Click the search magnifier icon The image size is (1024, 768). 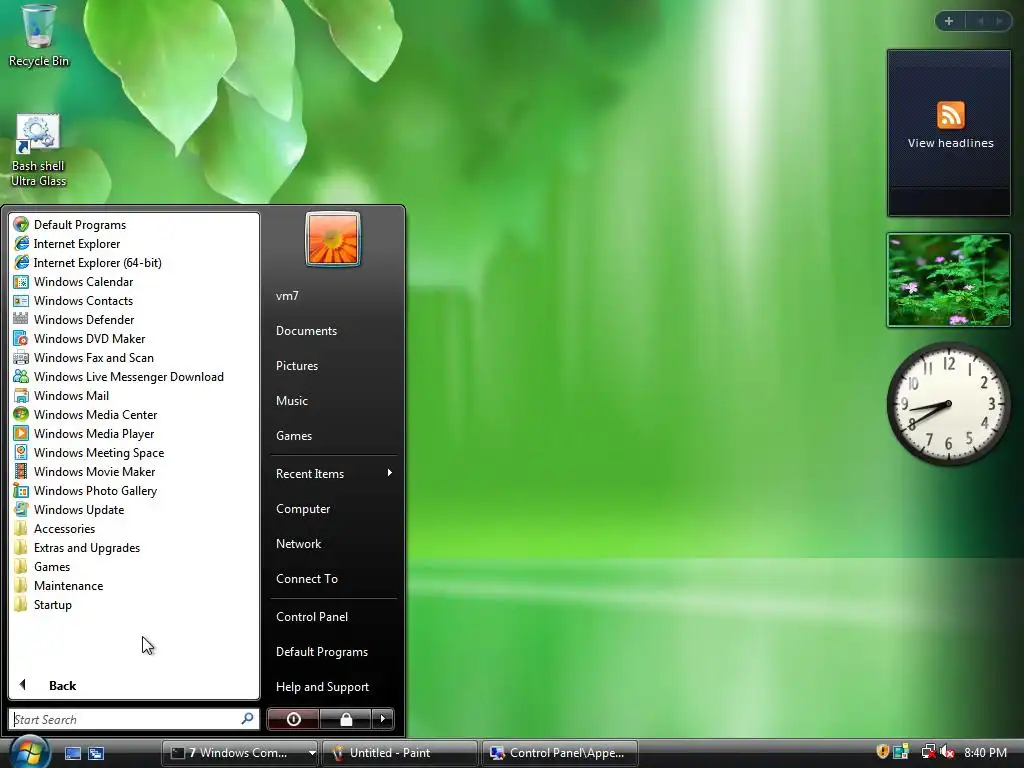tap(247, 718)
